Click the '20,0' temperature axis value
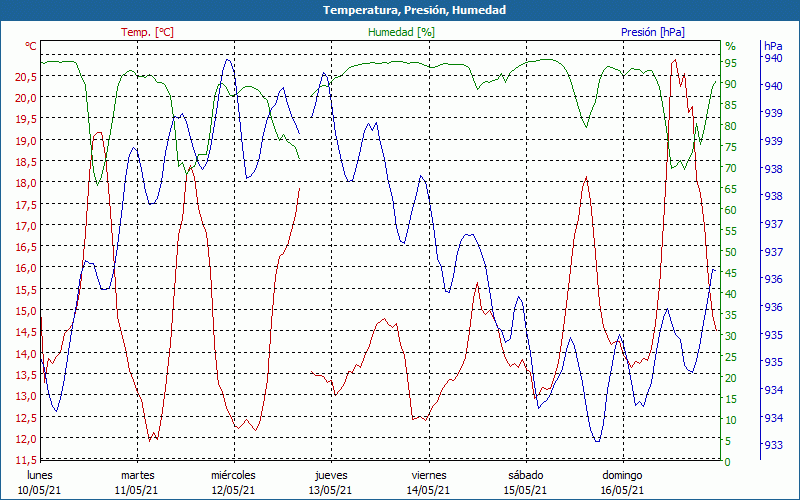800x500 pixels. pos(26,98)
